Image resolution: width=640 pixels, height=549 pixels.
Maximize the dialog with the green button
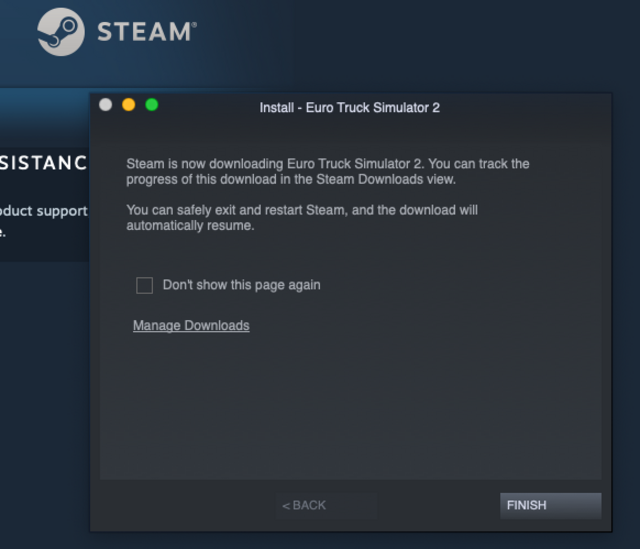click(152, 105)
